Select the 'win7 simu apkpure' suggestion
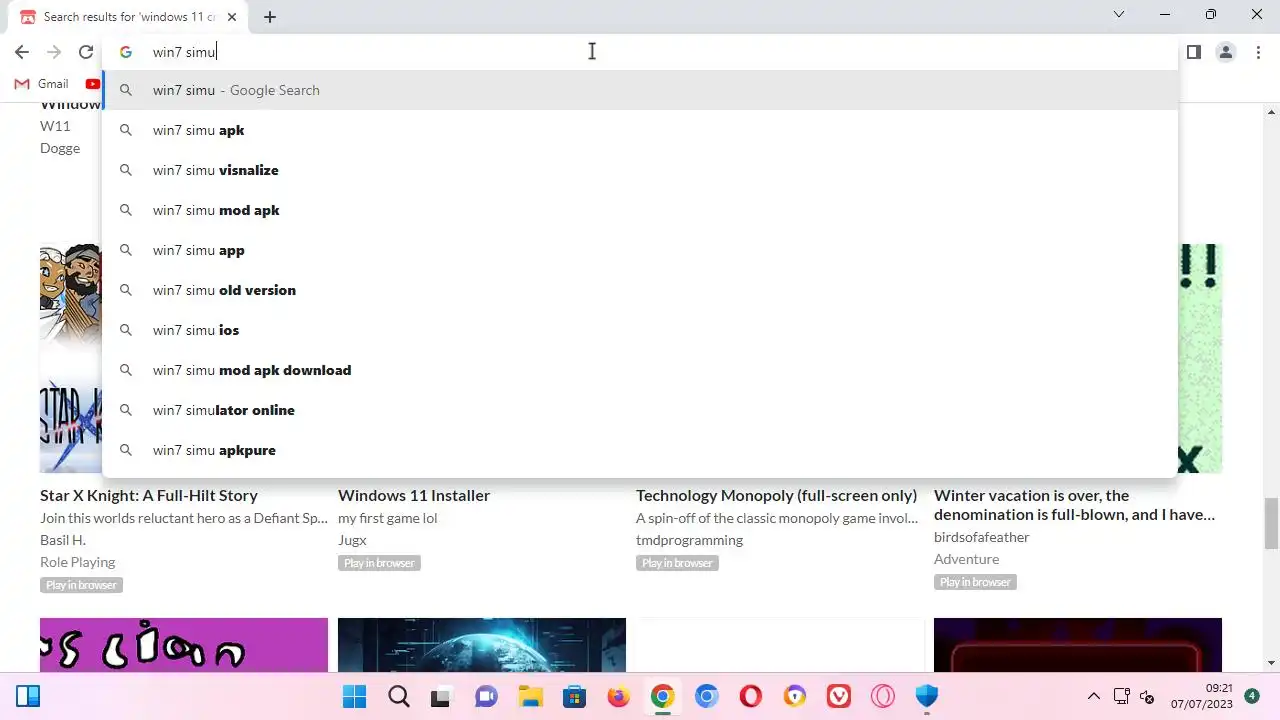 640,450
